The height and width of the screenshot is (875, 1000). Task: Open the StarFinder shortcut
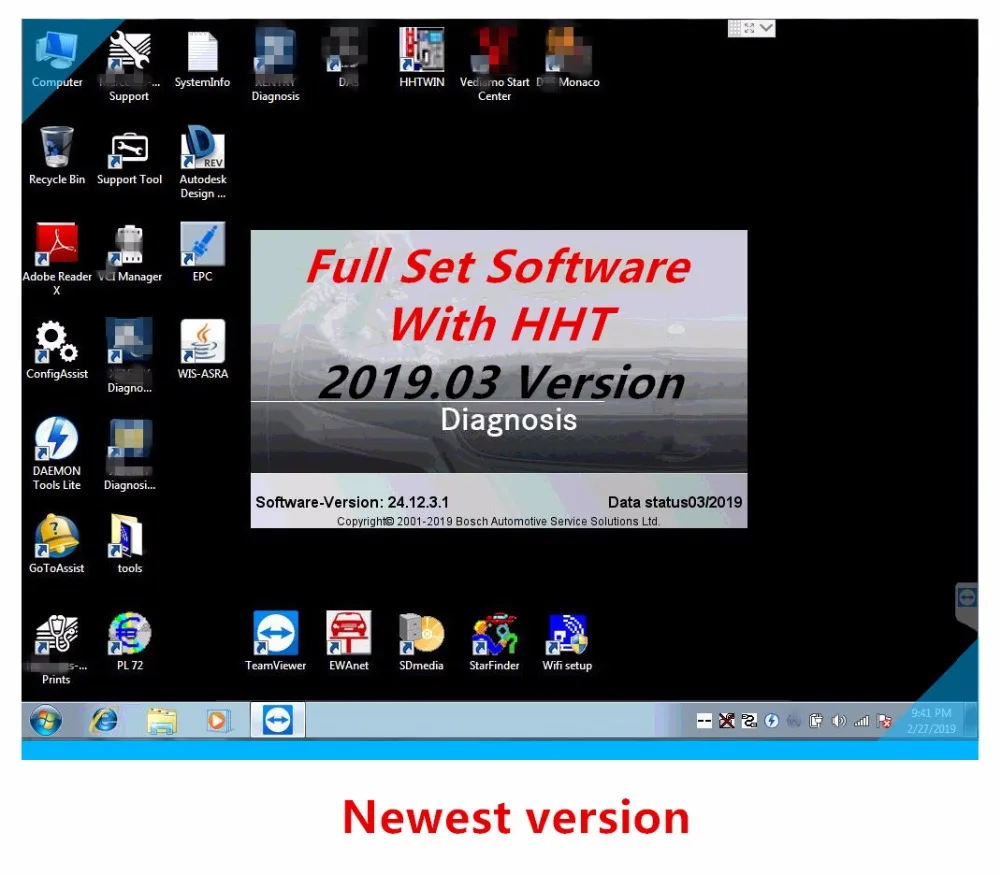[x=494, y=642]
